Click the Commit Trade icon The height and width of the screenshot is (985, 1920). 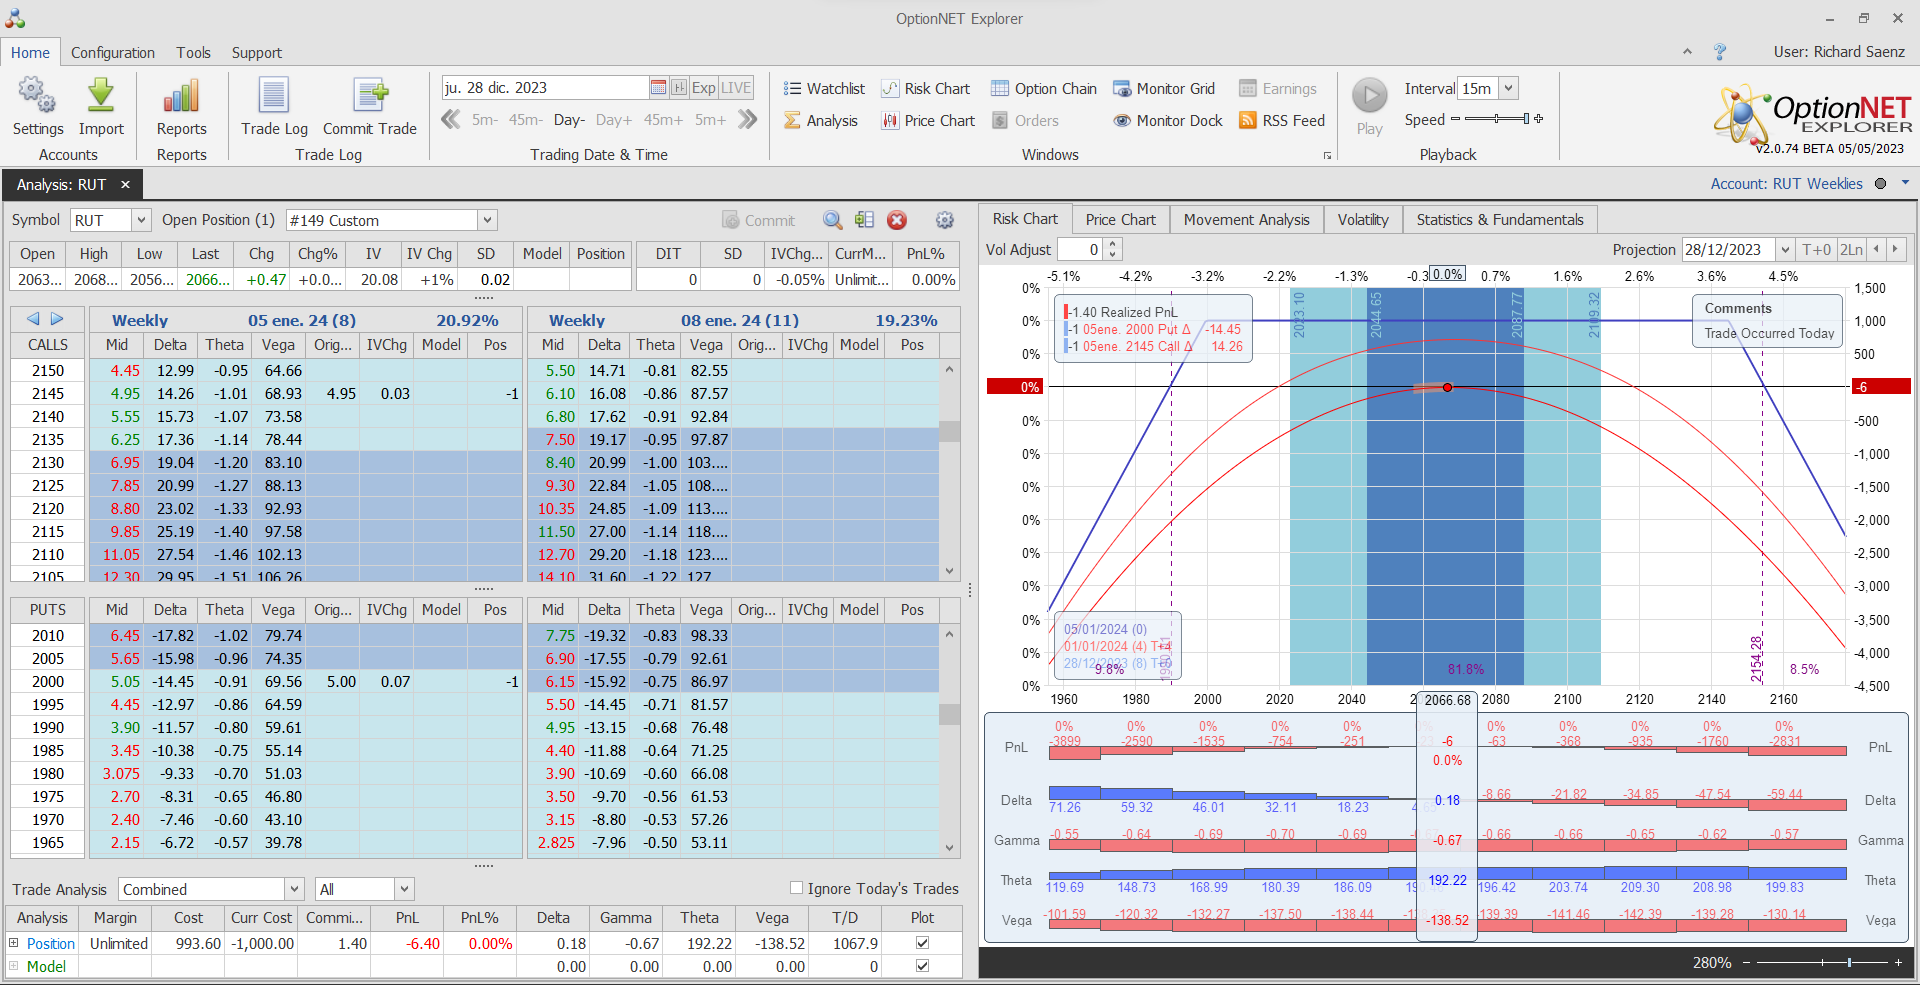370,97
